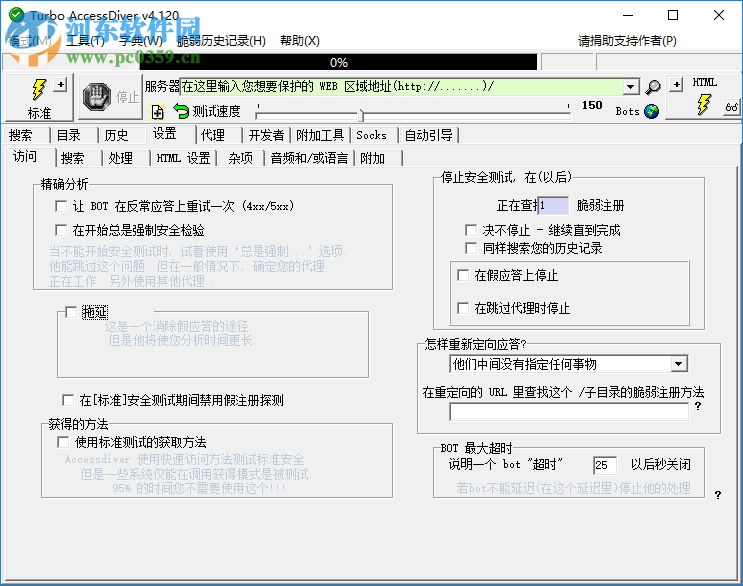Viewport: 743px width, 586px height.
Task: Open the 开发者 tab
Action: click(266, 135)
